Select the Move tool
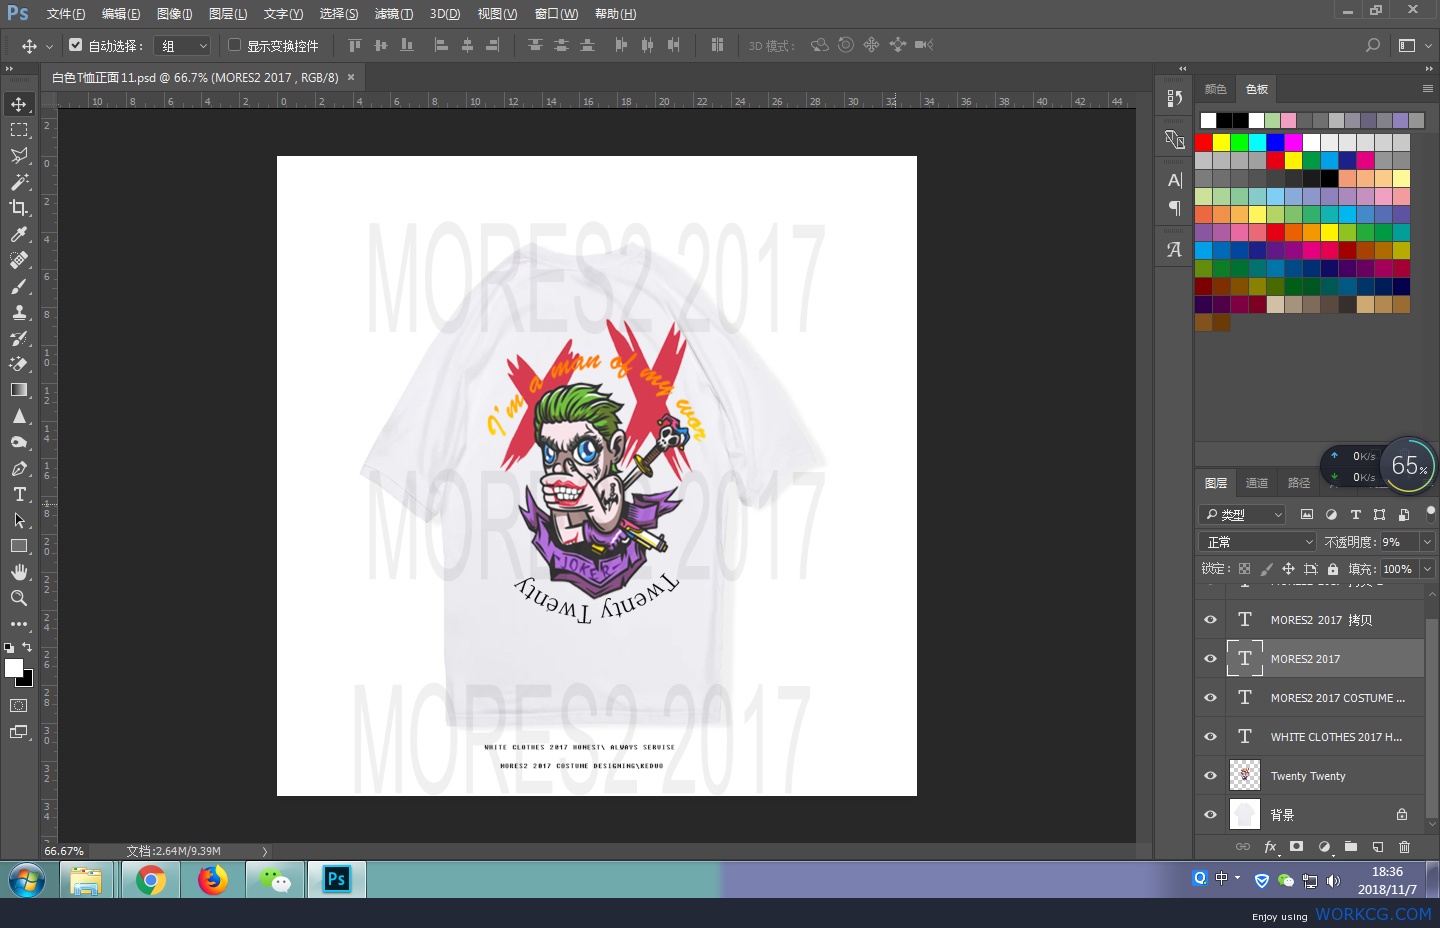The image size is (1440, 928). [19, 104]
